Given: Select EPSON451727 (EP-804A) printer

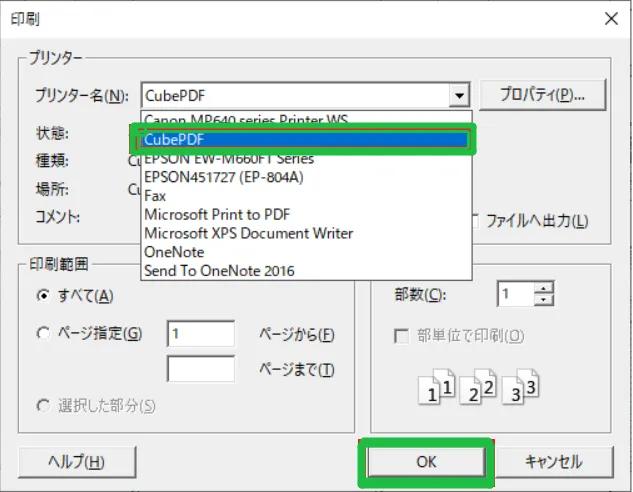Looking at the screenshot, I should click(306, 177).
